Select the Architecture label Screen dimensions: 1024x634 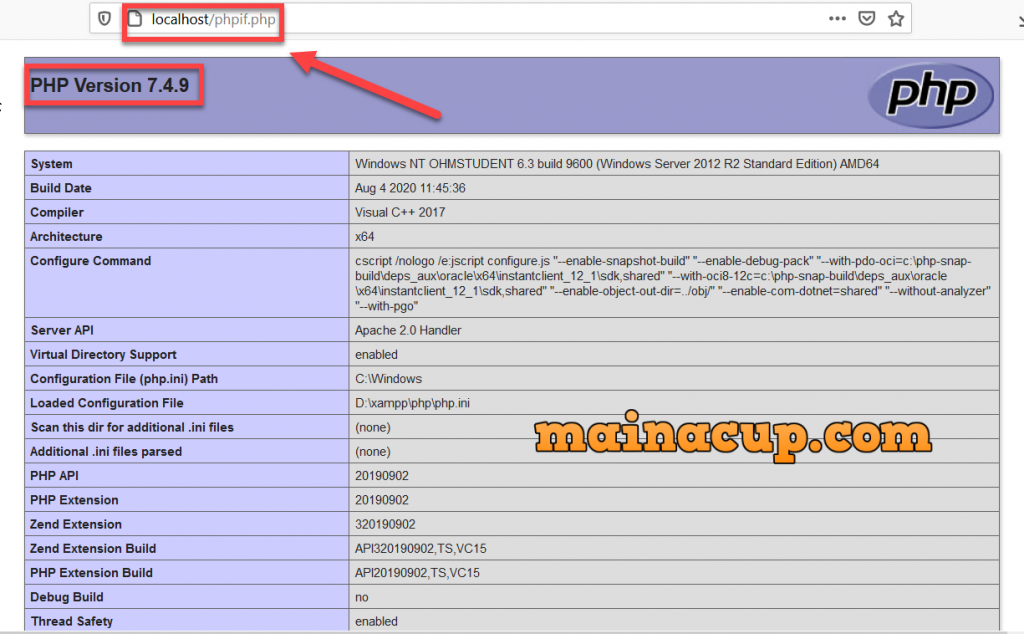(66, 236)
